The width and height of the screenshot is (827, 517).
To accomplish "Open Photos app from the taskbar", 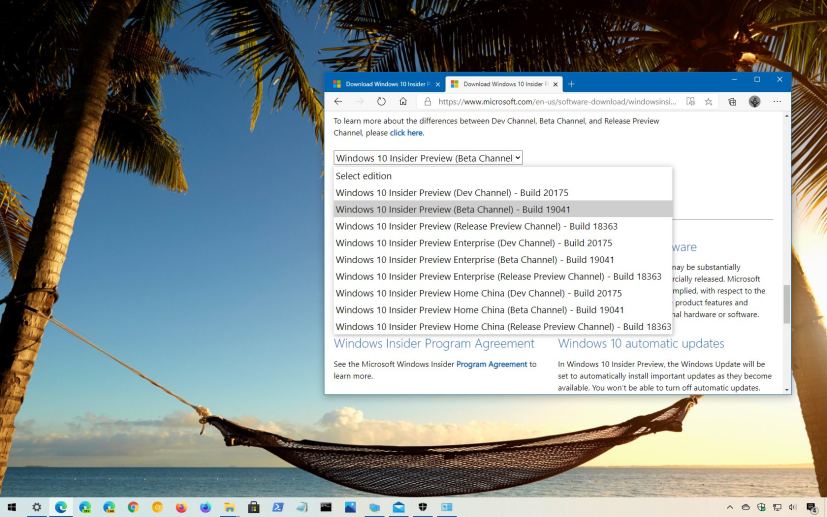I will click(x=350, y=508).
